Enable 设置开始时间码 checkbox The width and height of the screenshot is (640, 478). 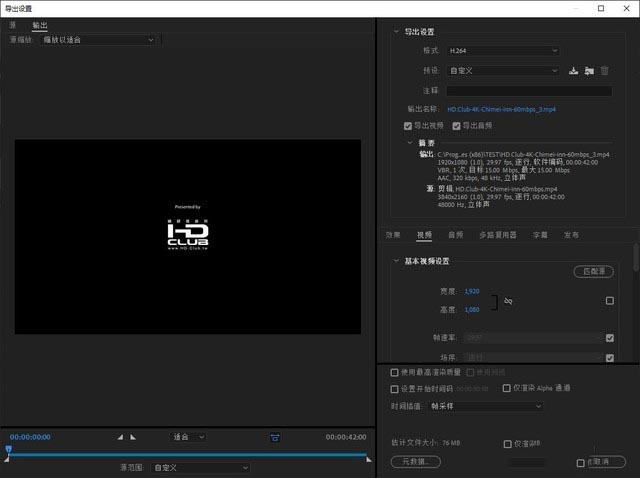(394, 389)
